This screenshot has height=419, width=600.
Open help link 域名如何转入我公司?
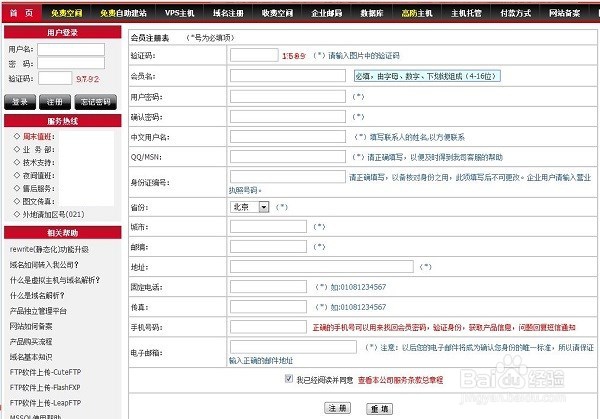[x=44, y=265]
